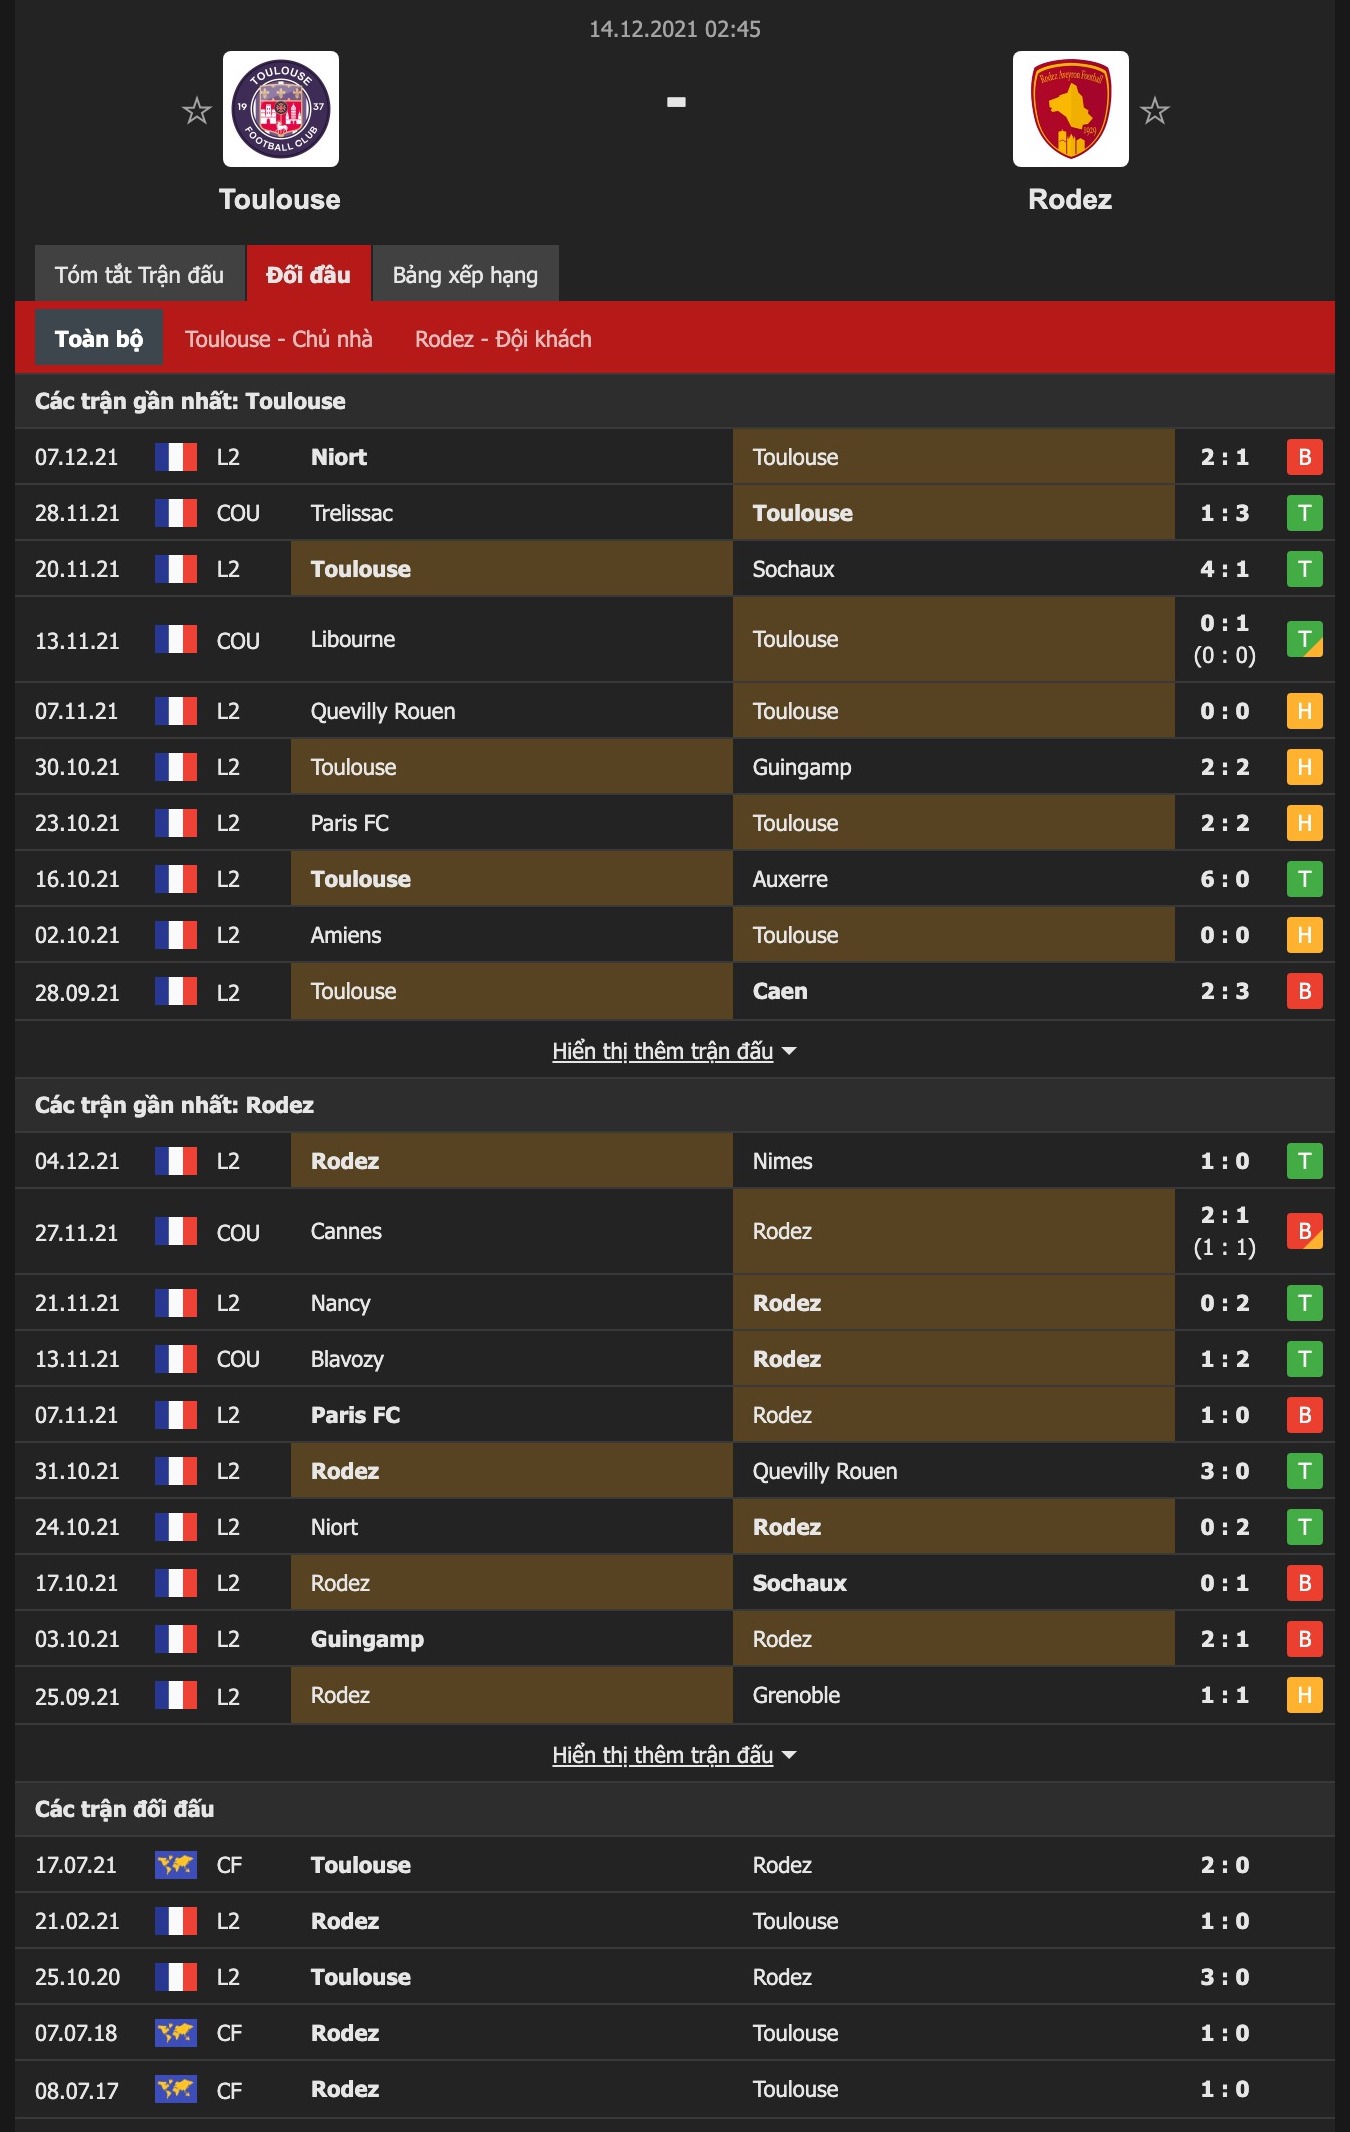
Task: Favorite Rodez with the star icon
Action: (1154, 110)
